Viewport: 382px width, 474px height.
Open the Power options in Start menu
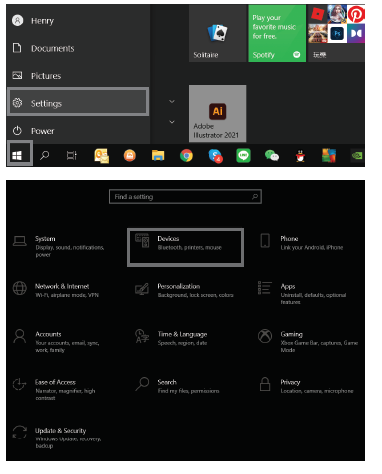pyautogui.click(x=78, y=131)
